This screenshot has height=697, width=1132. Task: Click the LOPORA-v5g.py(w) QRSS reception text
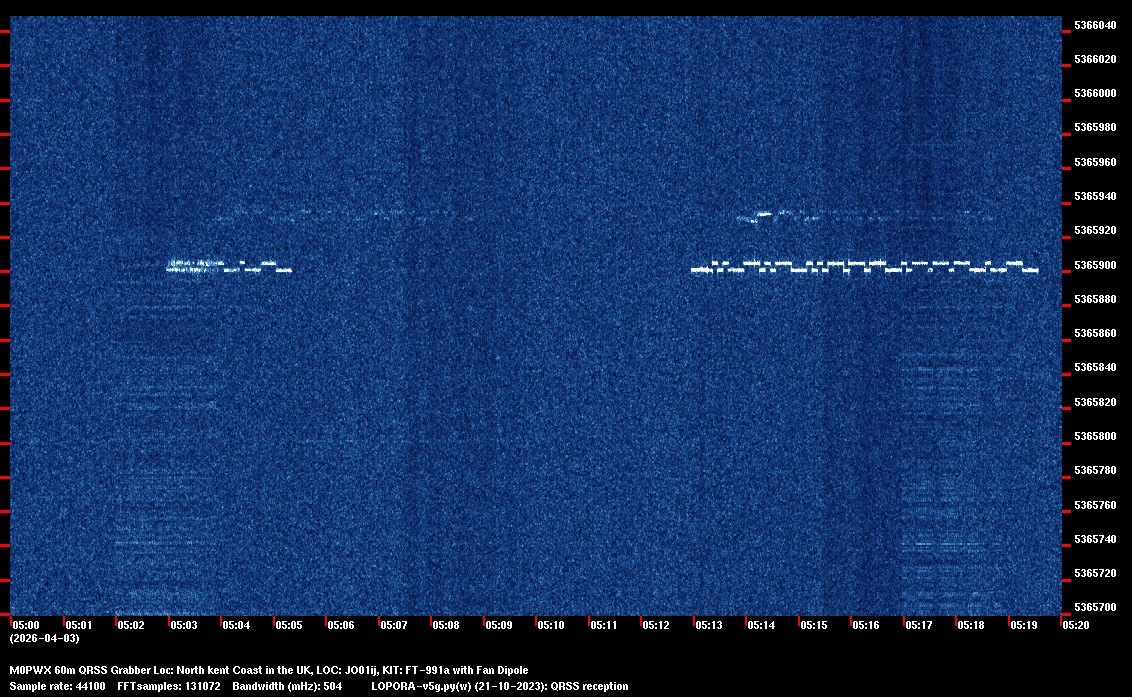coord(500,686)
